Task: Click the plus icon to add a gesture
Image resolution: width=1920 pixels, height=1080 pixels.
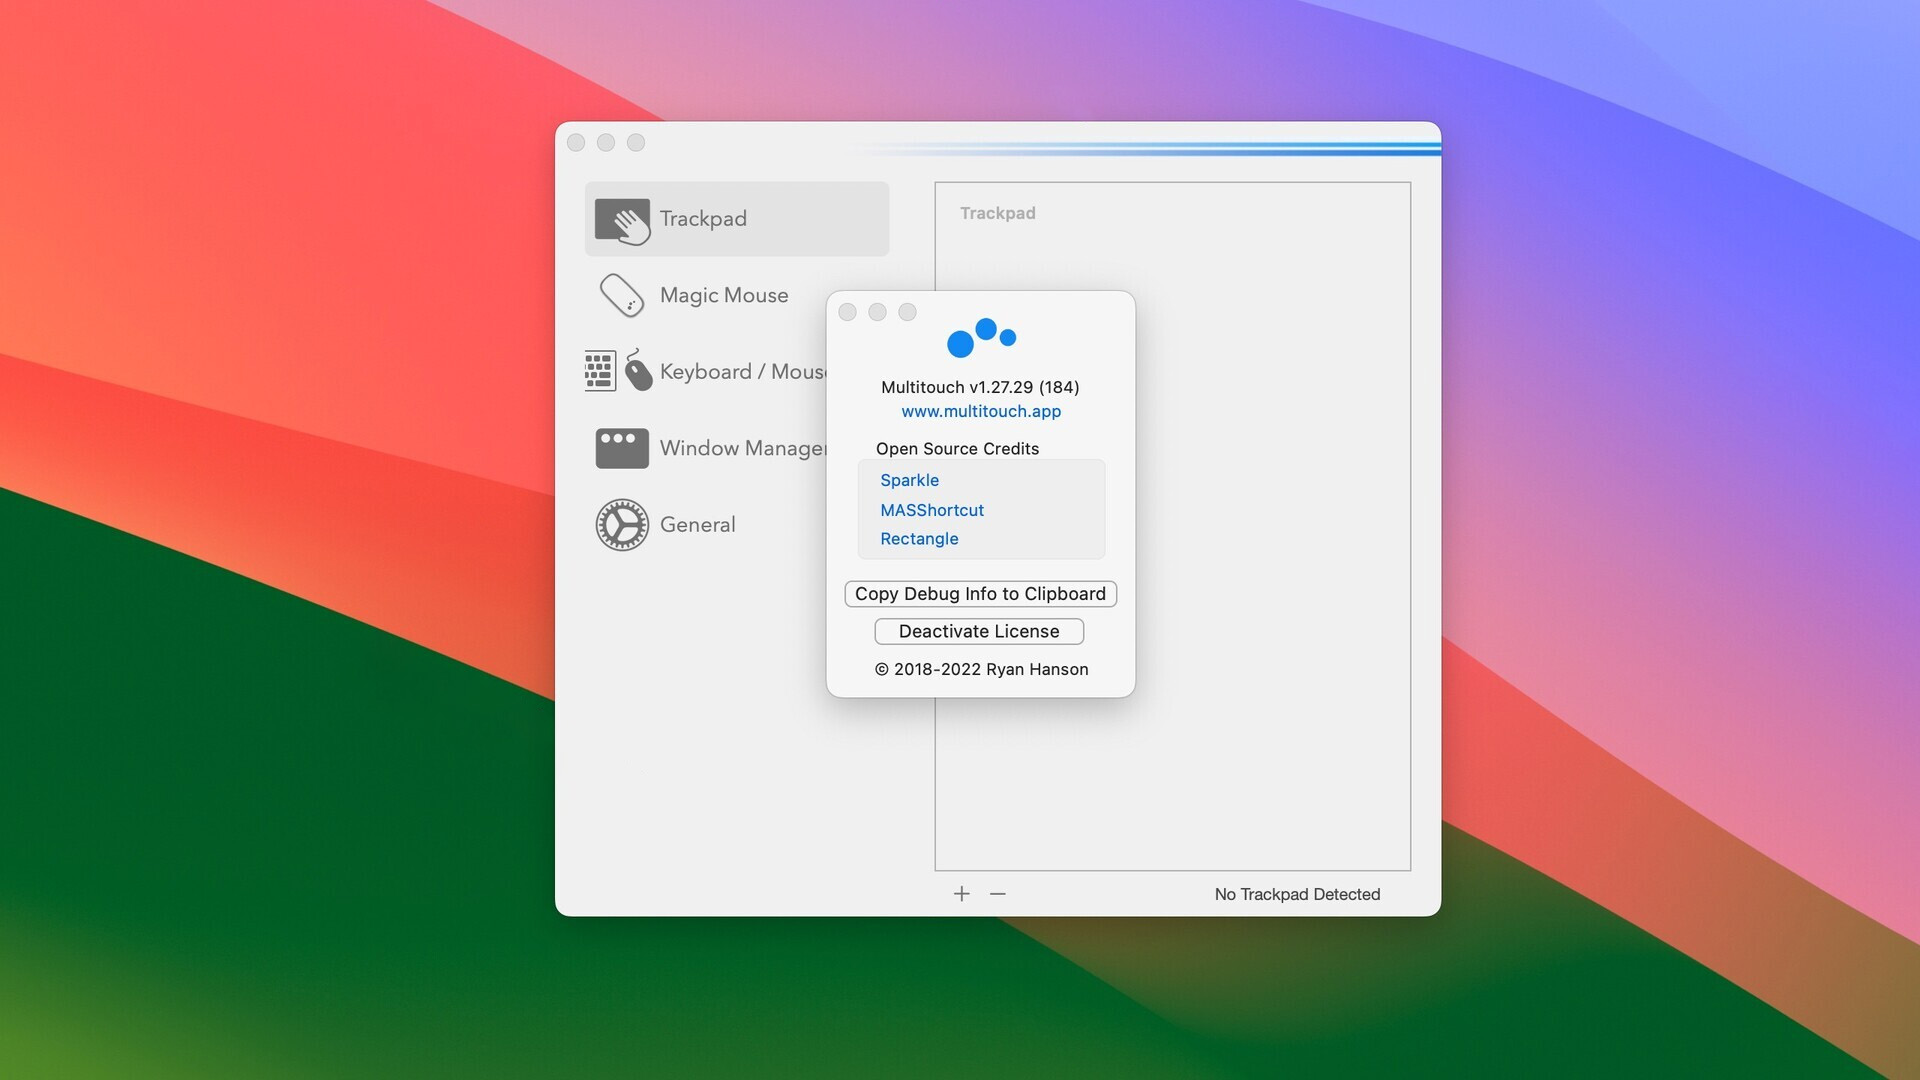Action: [961, 893]
